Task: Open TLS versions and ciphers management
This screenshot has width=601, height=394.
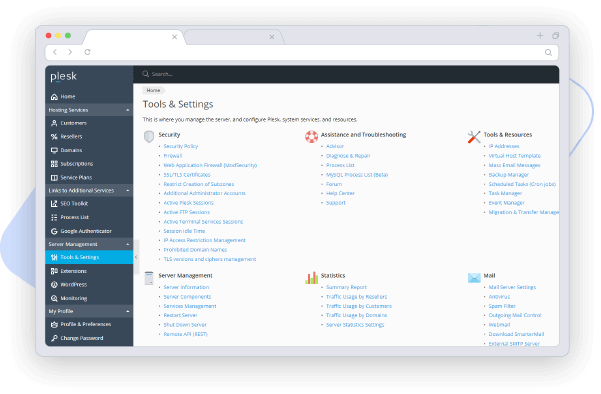Action: point(210,259)
